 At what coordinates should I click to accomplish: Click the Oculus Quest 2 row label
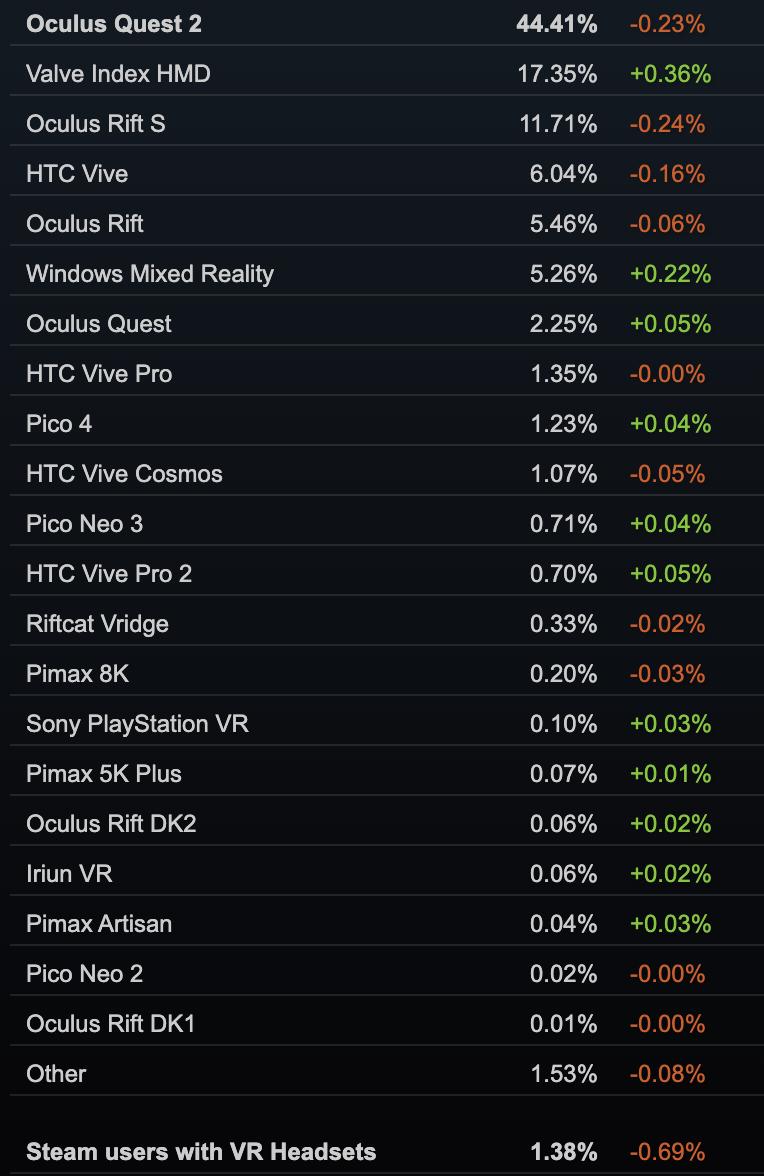click(114, 24)
